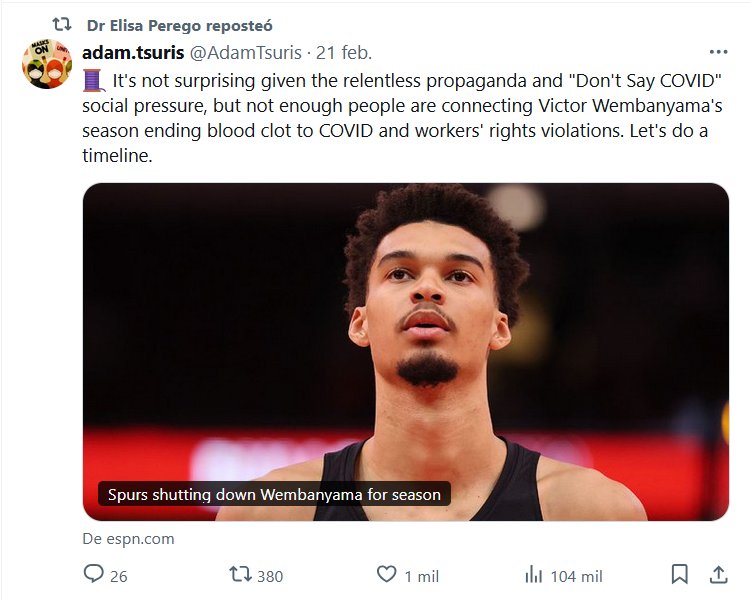
Task: Repost using the arrows icon beside 380
Action: (241, 575)
